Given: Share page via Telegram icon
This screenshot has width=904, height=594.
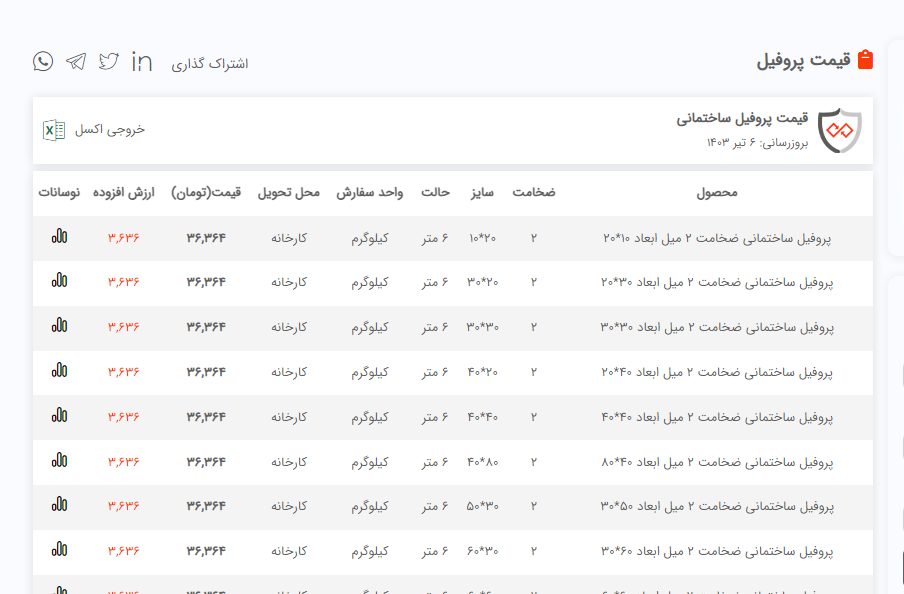Looking at the screenshot, I should [76, 62].
